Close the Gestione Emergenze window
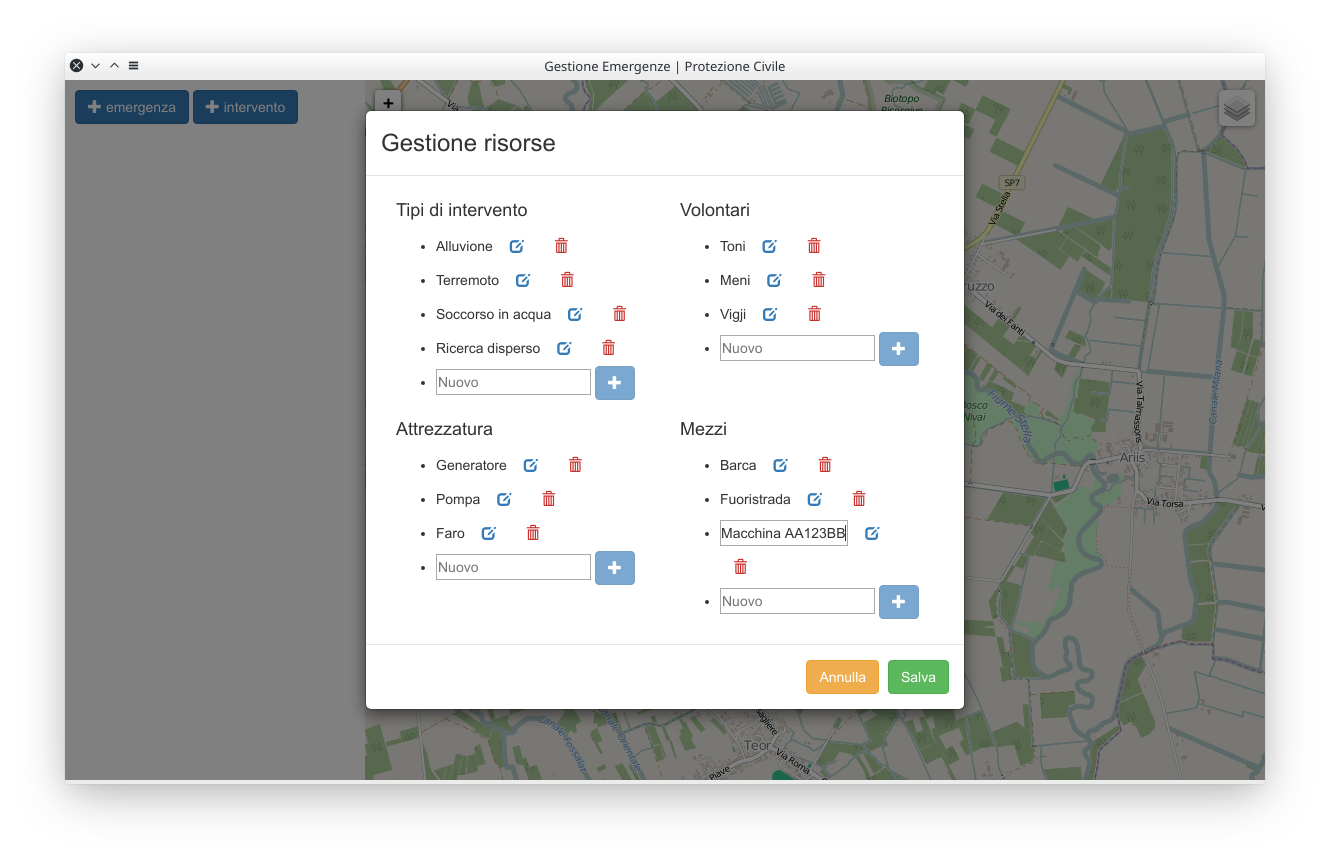Viewport: 1330px width, 861px height. click(76, 66)
